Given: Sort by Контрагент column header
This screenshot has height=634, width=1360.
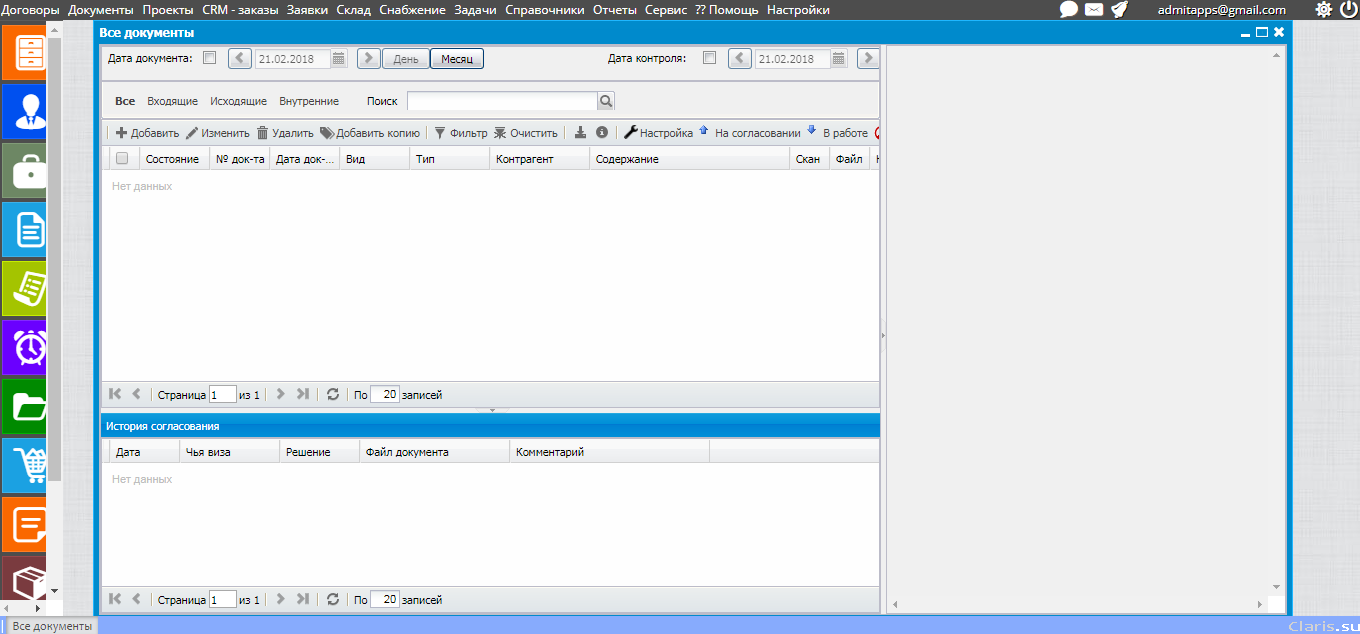Looking at the screenshot, I should coord(539,158).
